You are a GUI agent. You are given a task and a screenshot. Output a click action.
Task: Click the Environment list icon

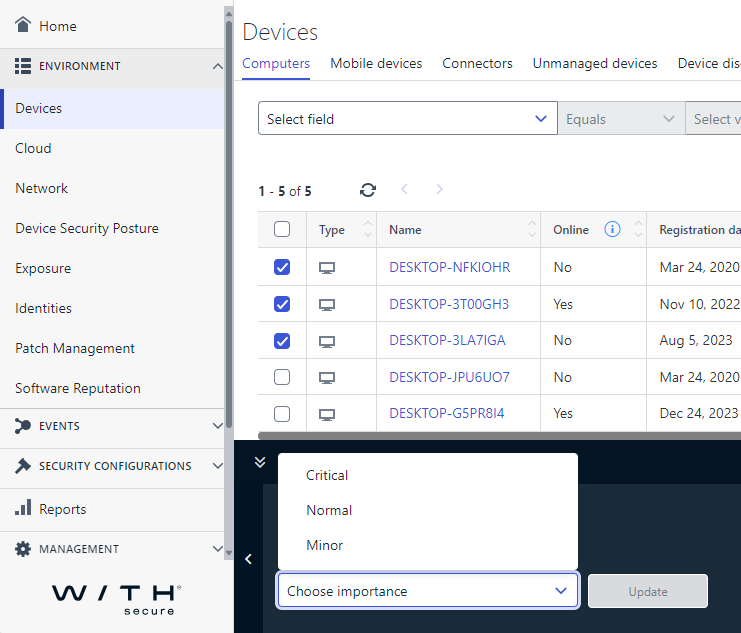23,66
